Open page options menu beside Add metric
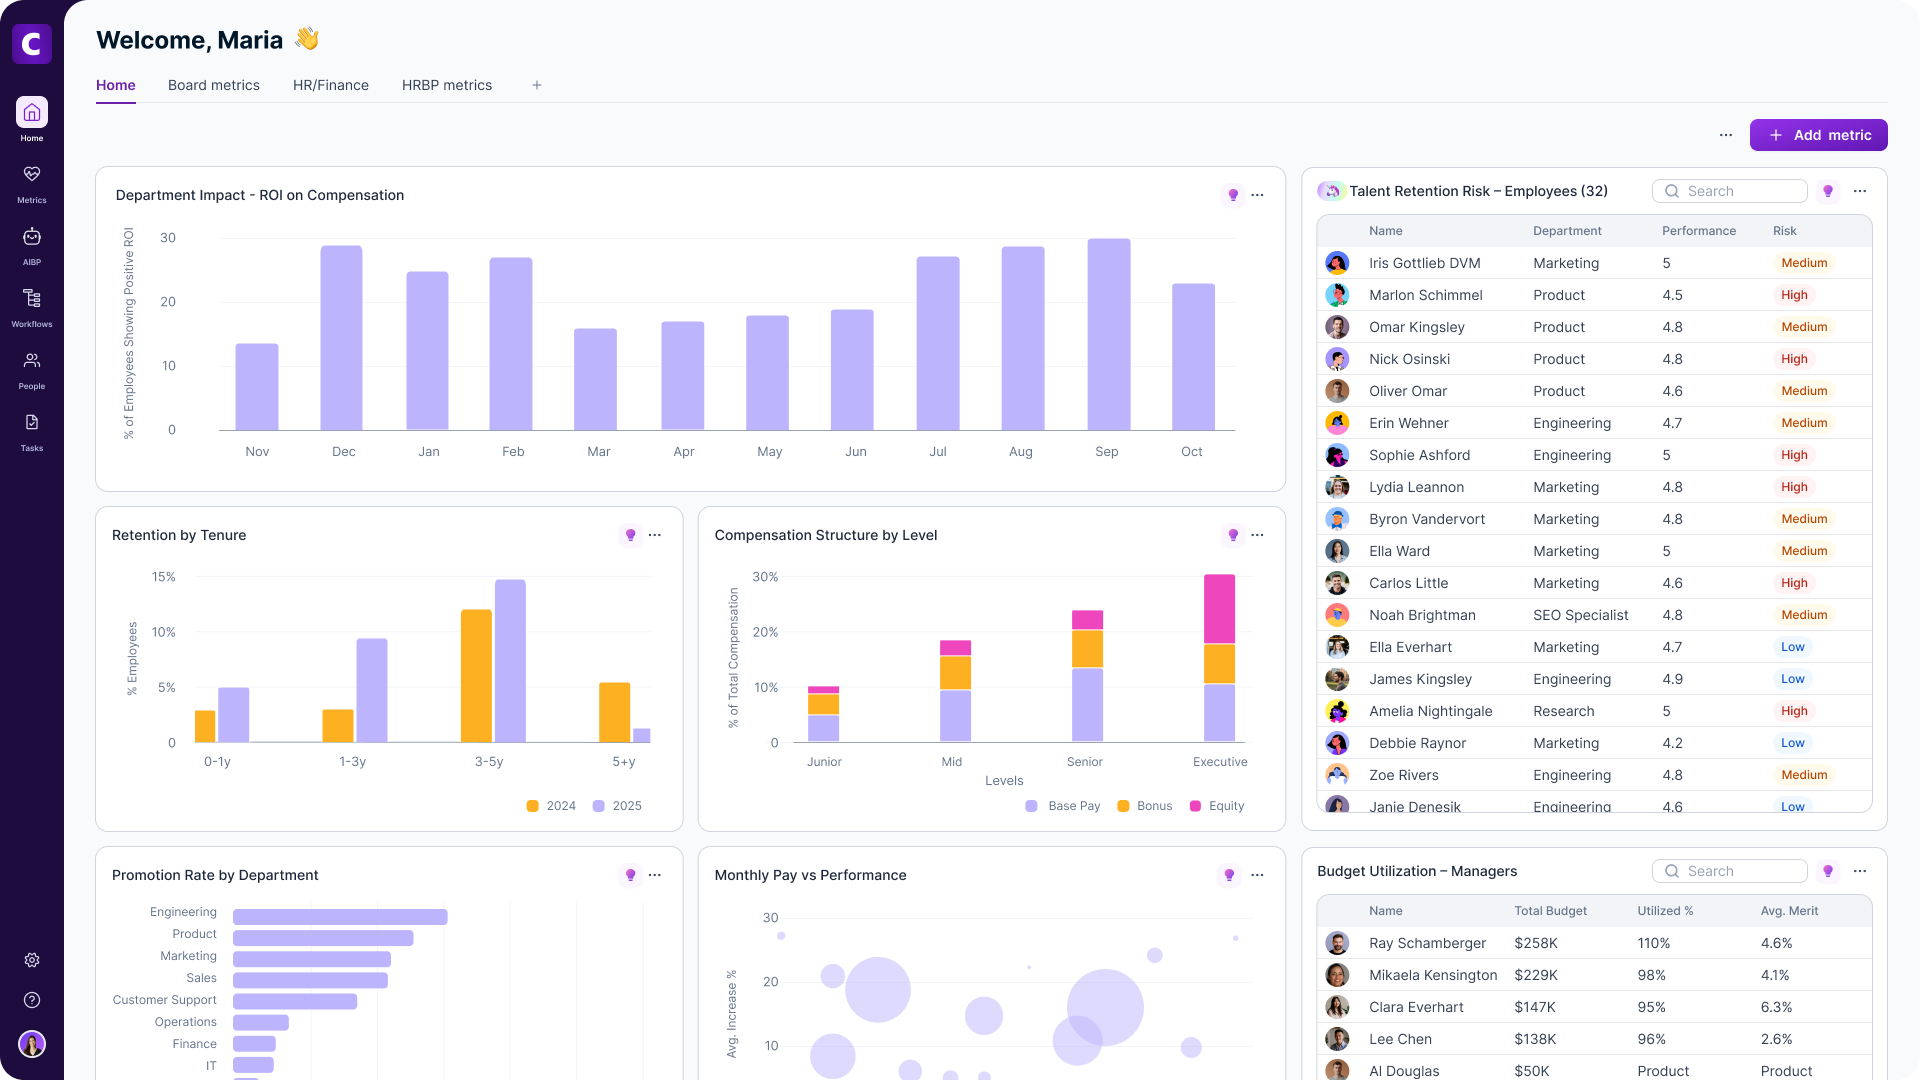 [1726, 135]
